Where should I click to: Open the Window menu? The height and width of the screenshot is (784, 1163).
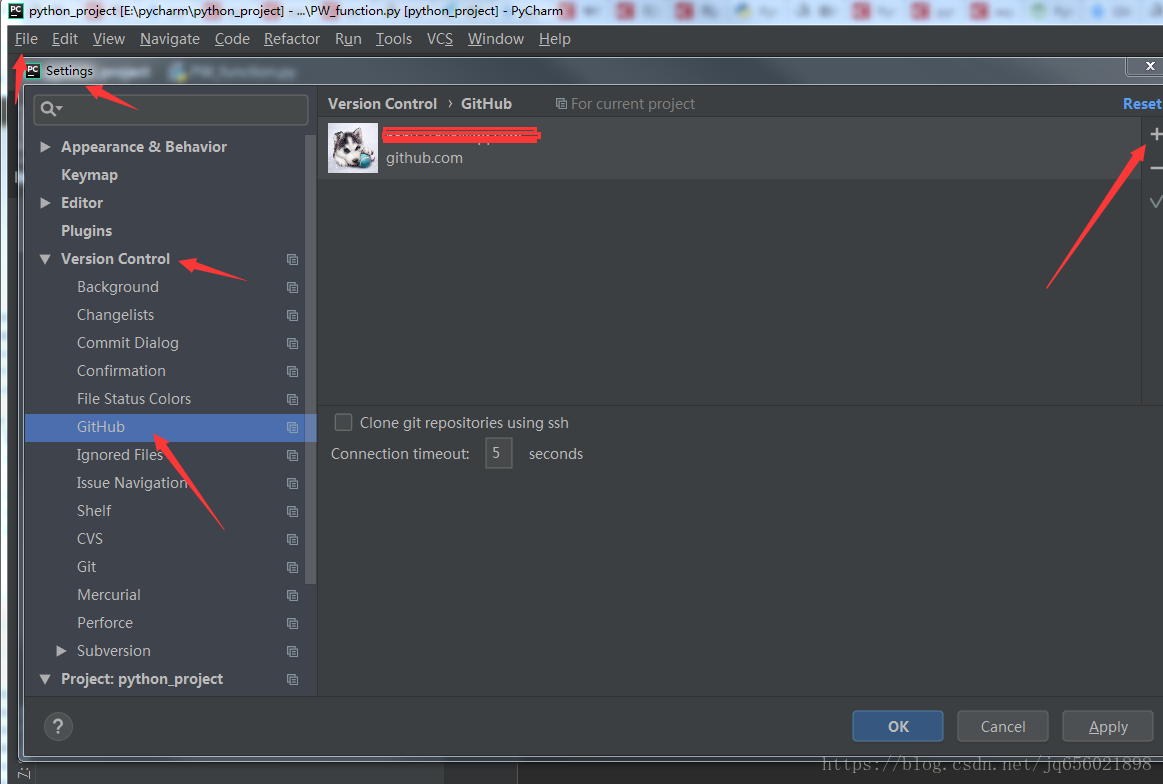(x=495, y=39)
